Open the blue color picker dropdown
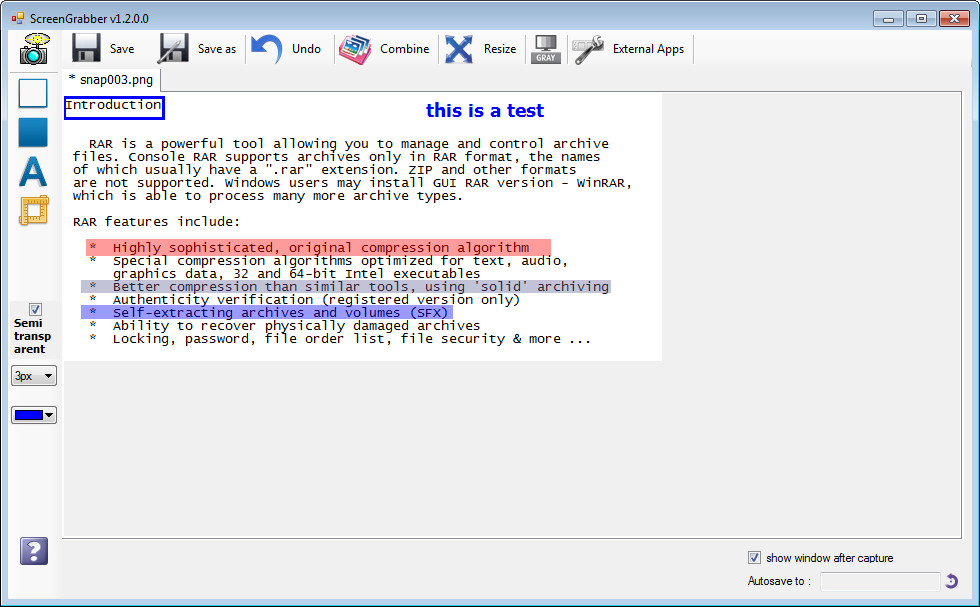 click(x=34, y=415)
